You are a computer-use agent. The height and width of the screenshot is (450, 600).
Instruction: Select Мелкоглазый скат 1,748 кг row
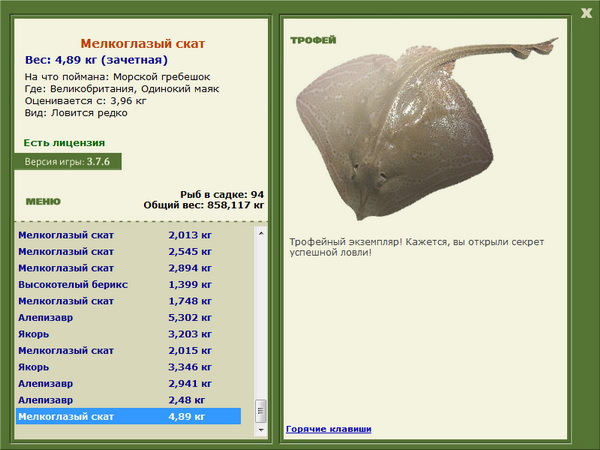pos(129,301)
